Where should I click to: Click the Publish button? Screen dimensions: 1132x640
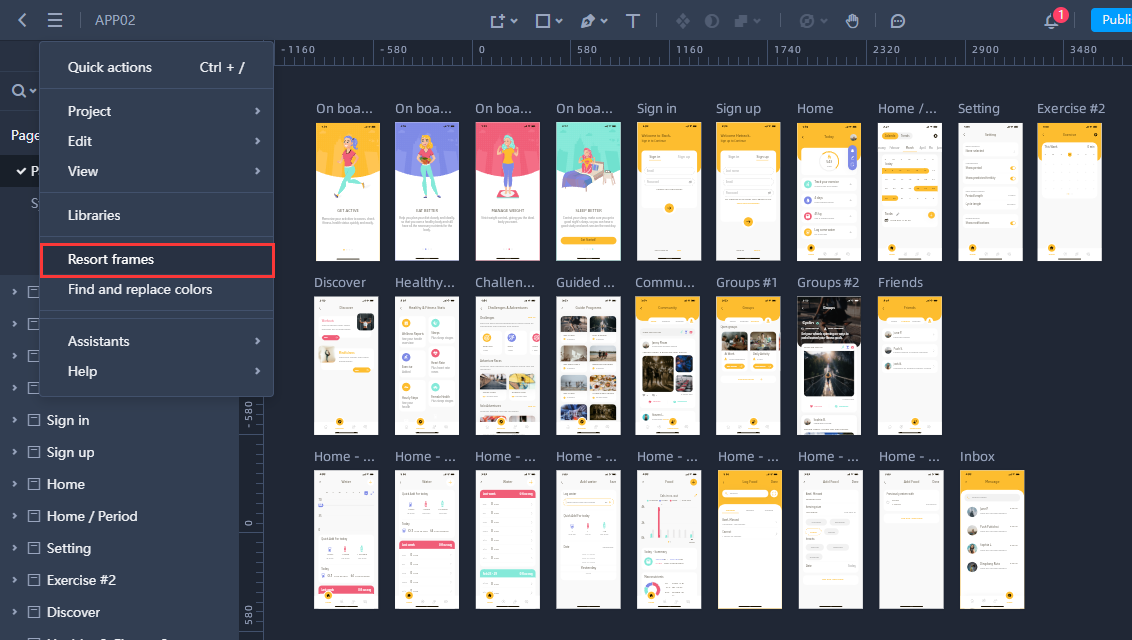(1112, 20)
